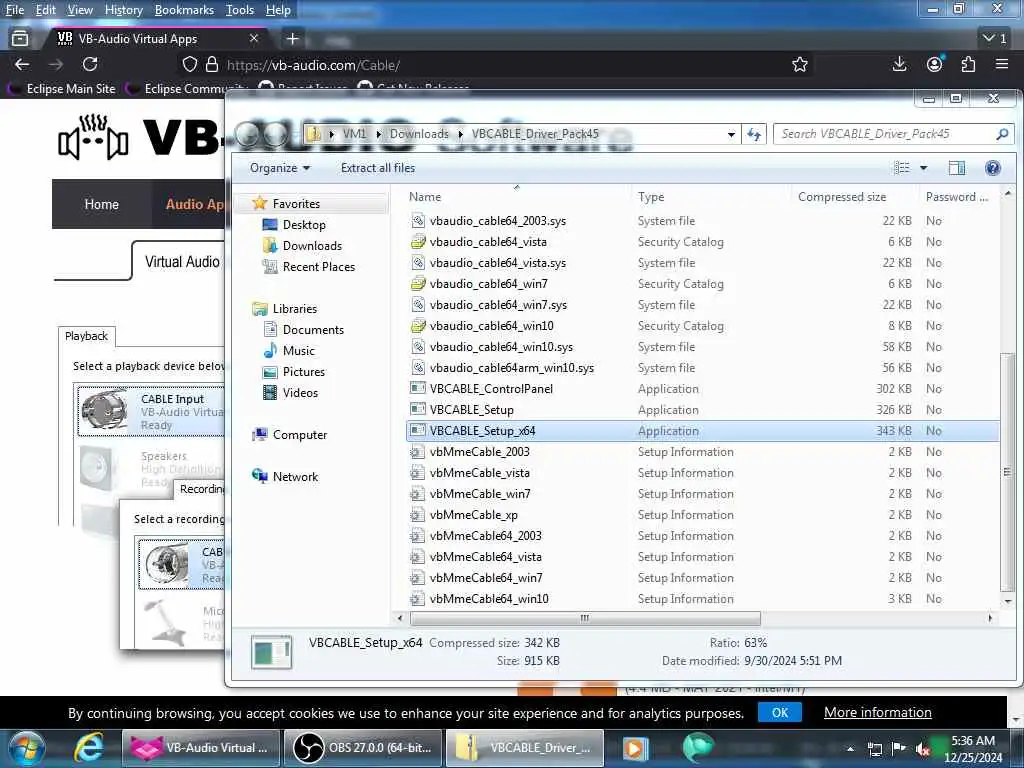
Task: Select VBCABLE_Setup_x64 application
Action: [x=482, y=431]
